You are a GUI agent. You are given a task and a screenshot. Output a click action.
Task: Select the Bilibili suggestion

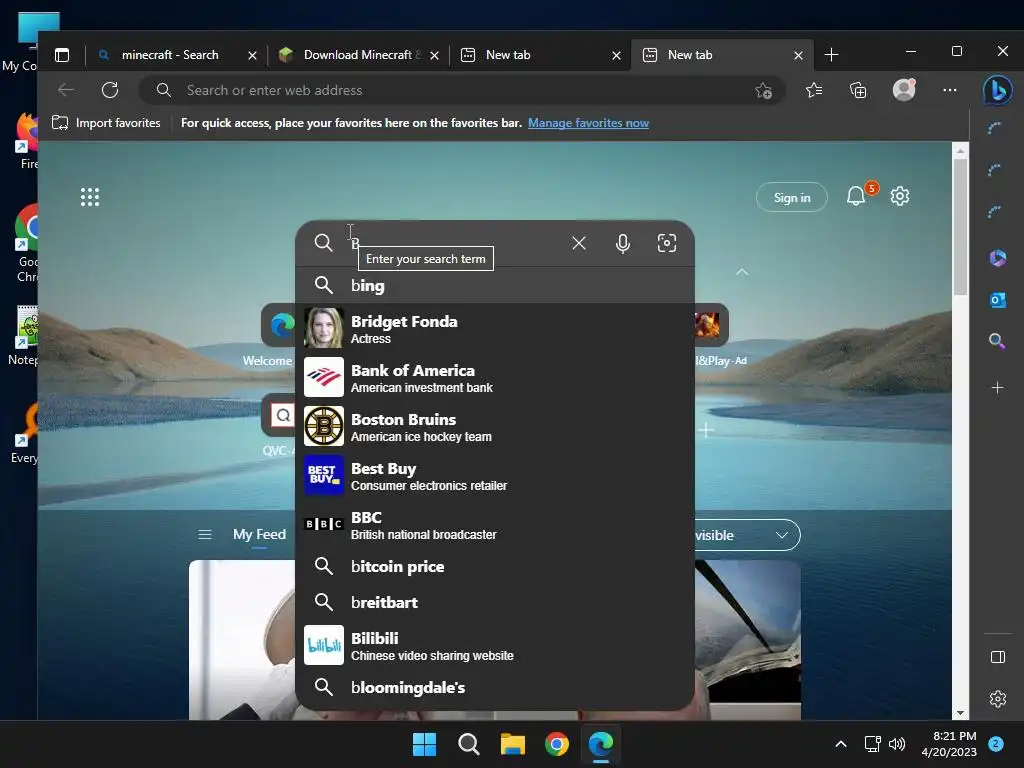(494, 645)
